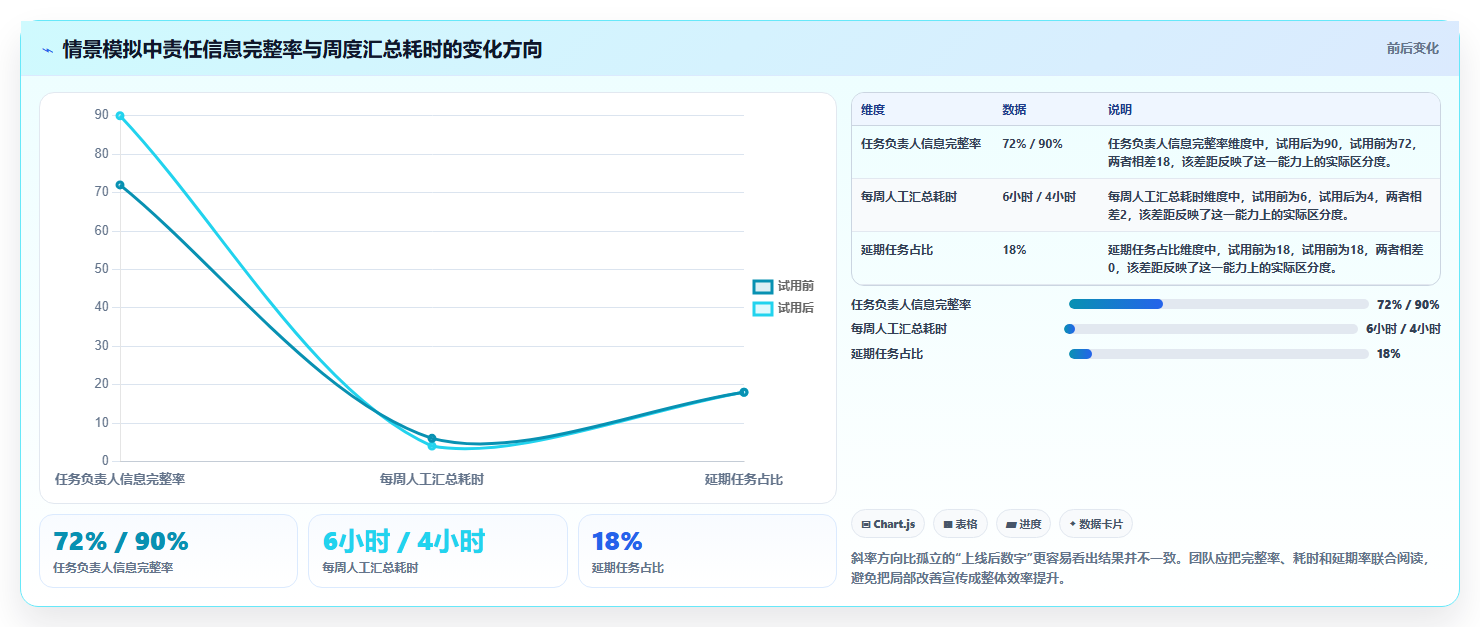Click x-axis label 任务负责人信息完整率
The height and width of the screenshot is (627, 1480).
[120, 479]
